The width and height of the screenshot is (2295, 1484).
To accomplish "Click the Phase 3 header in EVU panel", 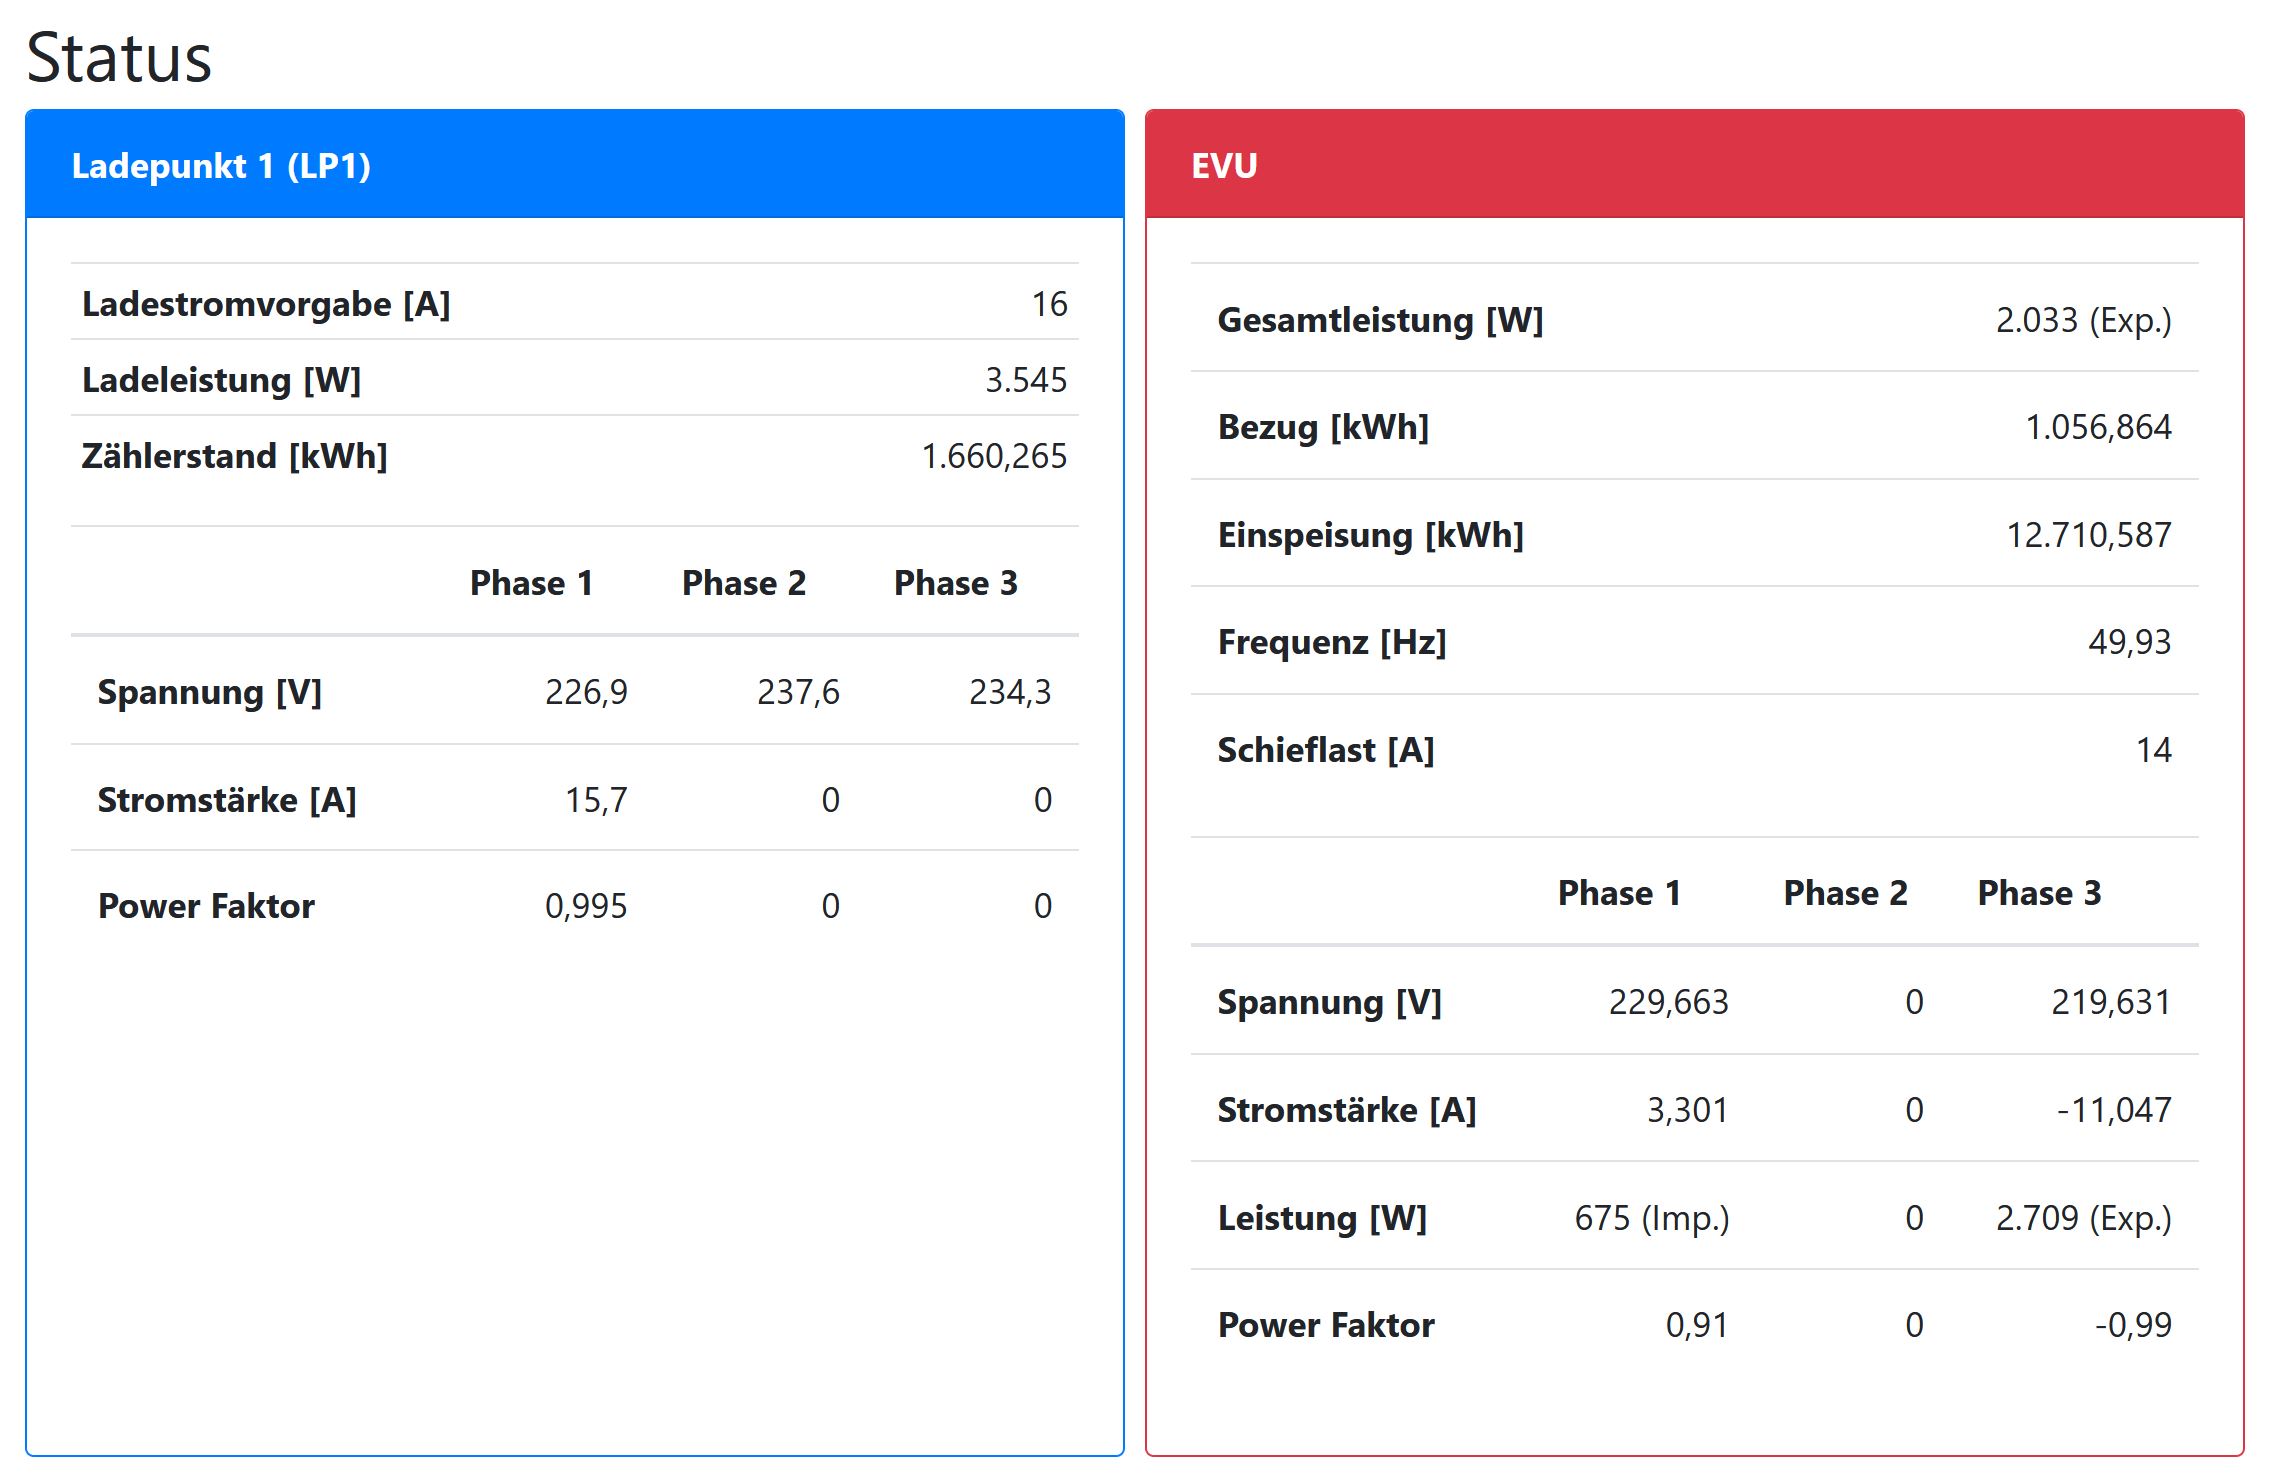I will pyautogui.click(x=2039, y=893).
